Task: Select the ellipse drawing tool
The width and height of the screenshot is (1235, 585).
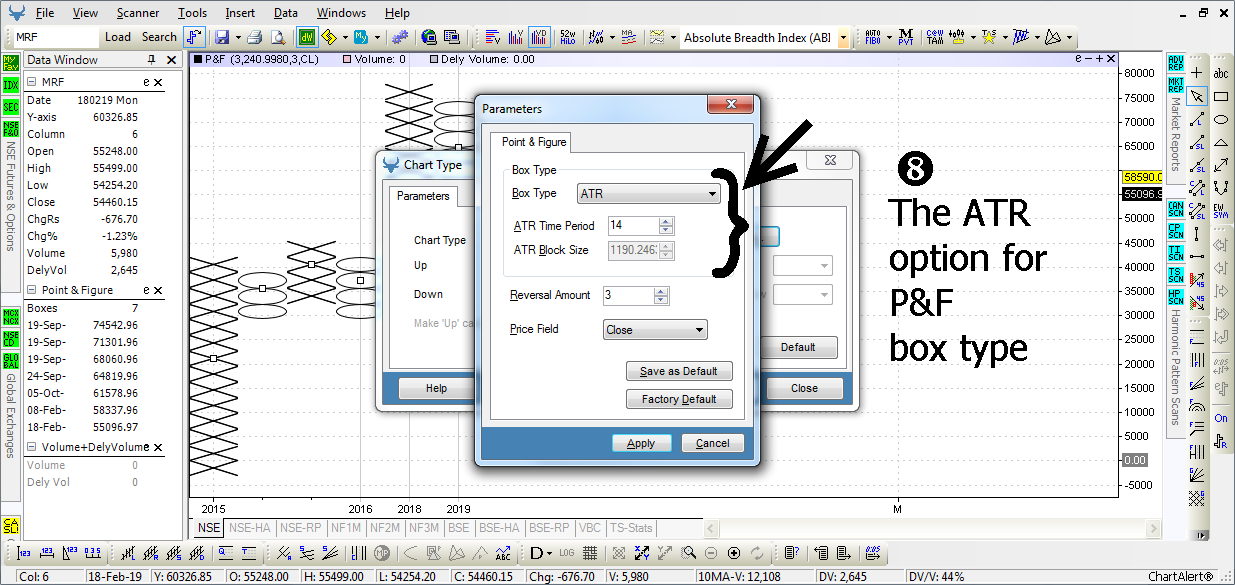Action: coord(1221,119)
